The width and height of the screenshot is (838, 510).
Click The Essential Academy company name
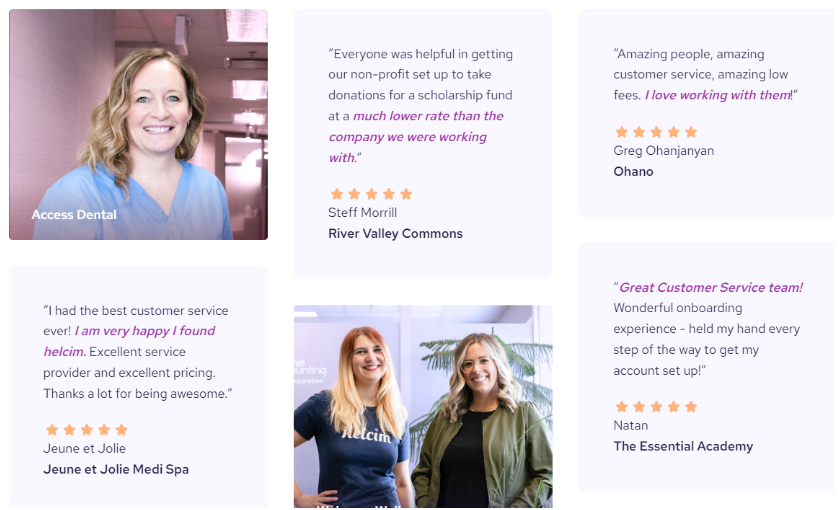pos(683,446)
